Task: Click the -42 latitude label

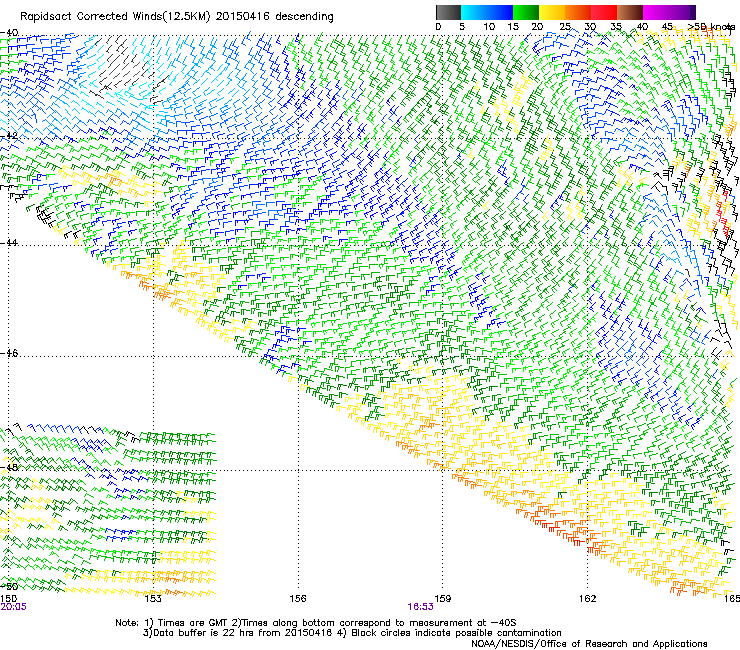Action: (10, 136)
